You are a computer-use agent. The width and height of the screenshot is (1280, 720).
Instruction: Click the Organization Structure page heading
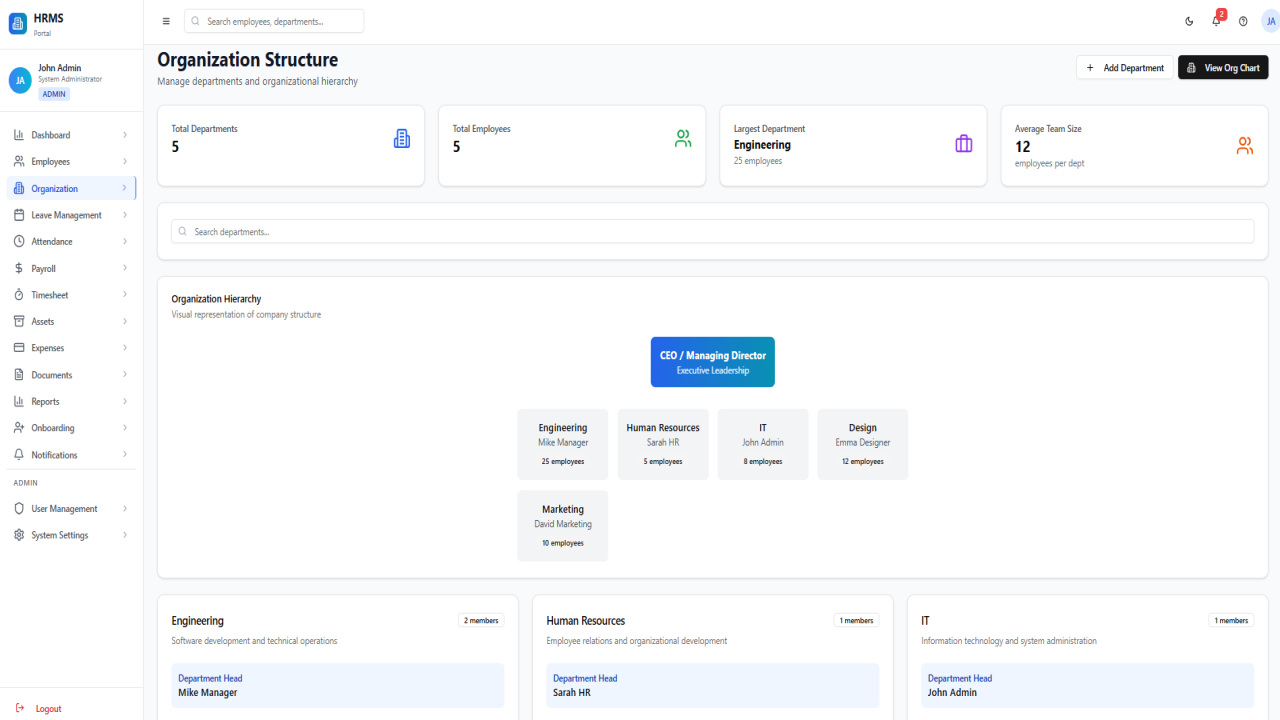tap(247, 60)
